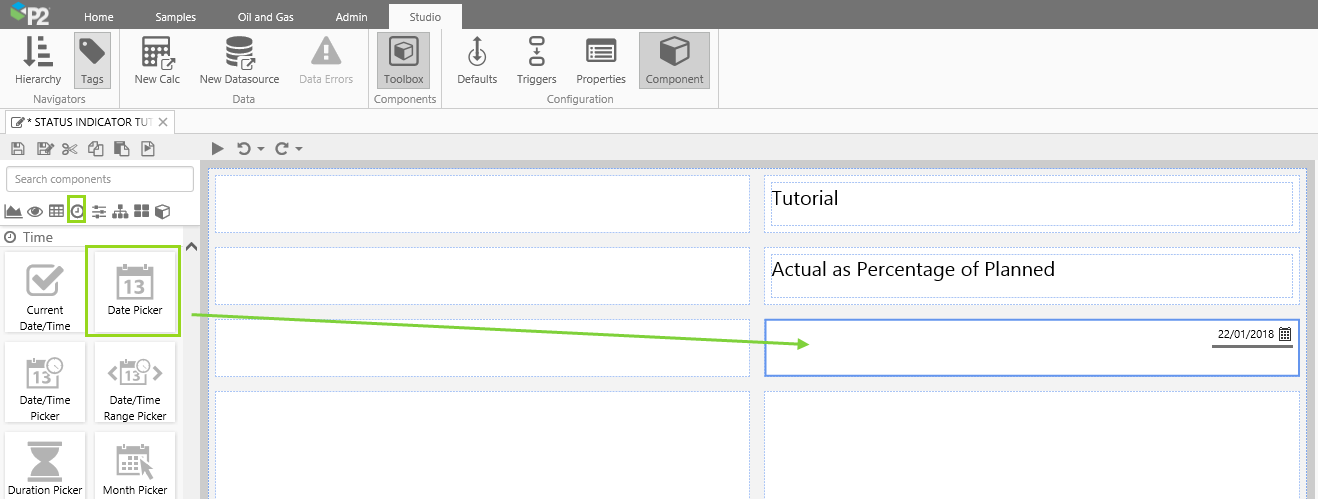Create a New Calc

pos(157,60)
